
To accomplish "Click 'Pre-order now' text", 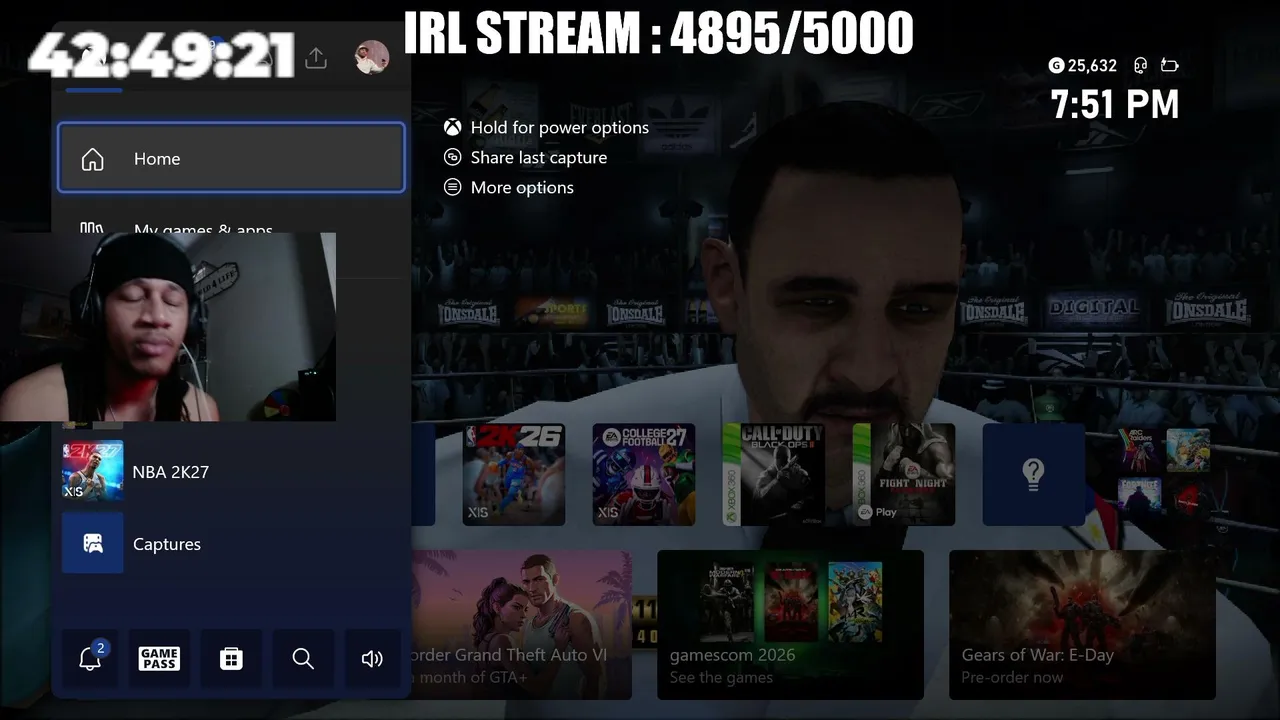I will (x=1012, y=678).
